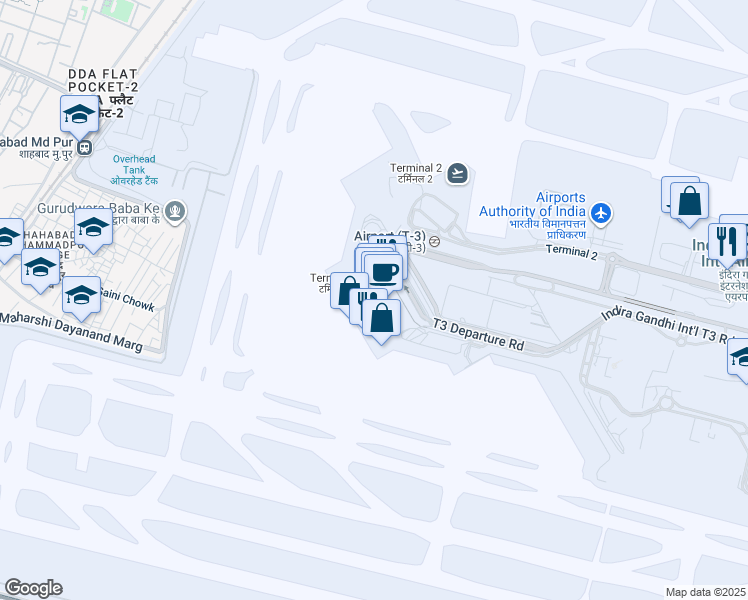The width and height of the screenshot is (748, 600).
Task: Click the Map data ©2025 attribution
Action: 705,592
